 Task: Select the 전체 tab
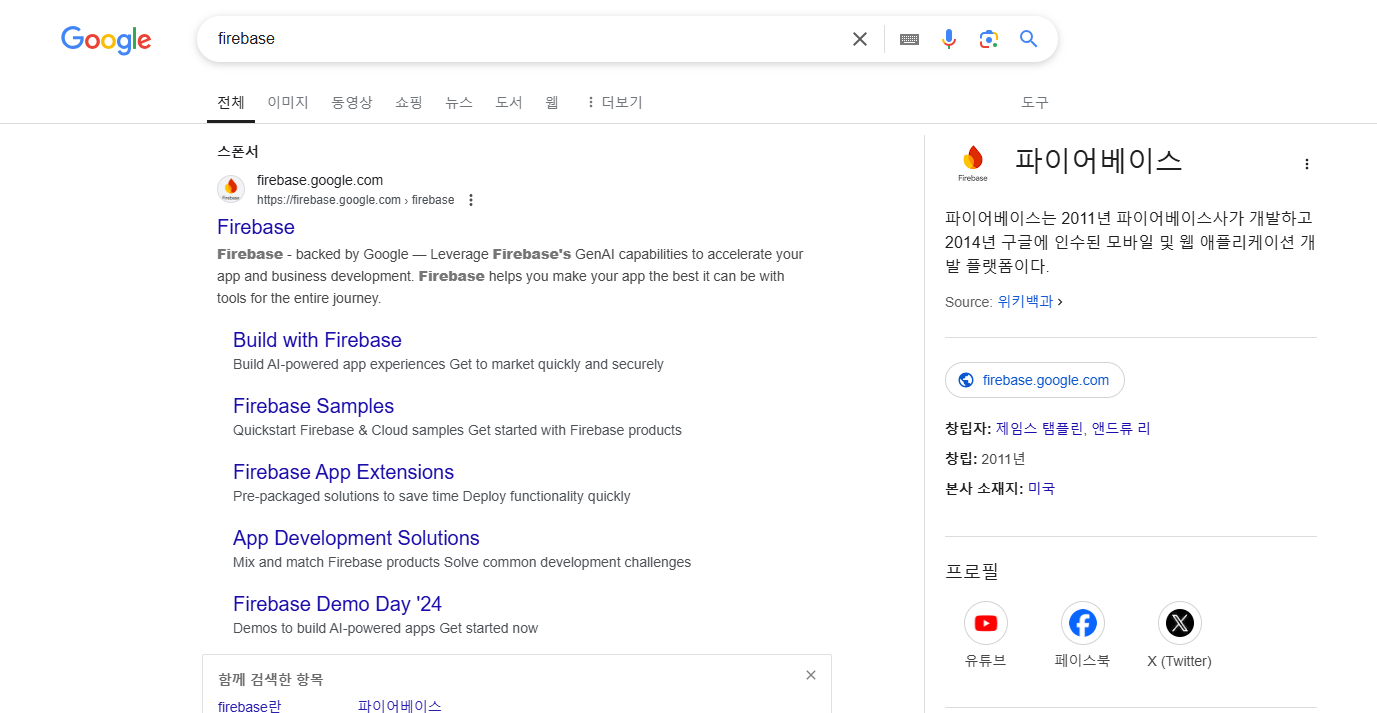pyautogui.click(x=231, y=102)
